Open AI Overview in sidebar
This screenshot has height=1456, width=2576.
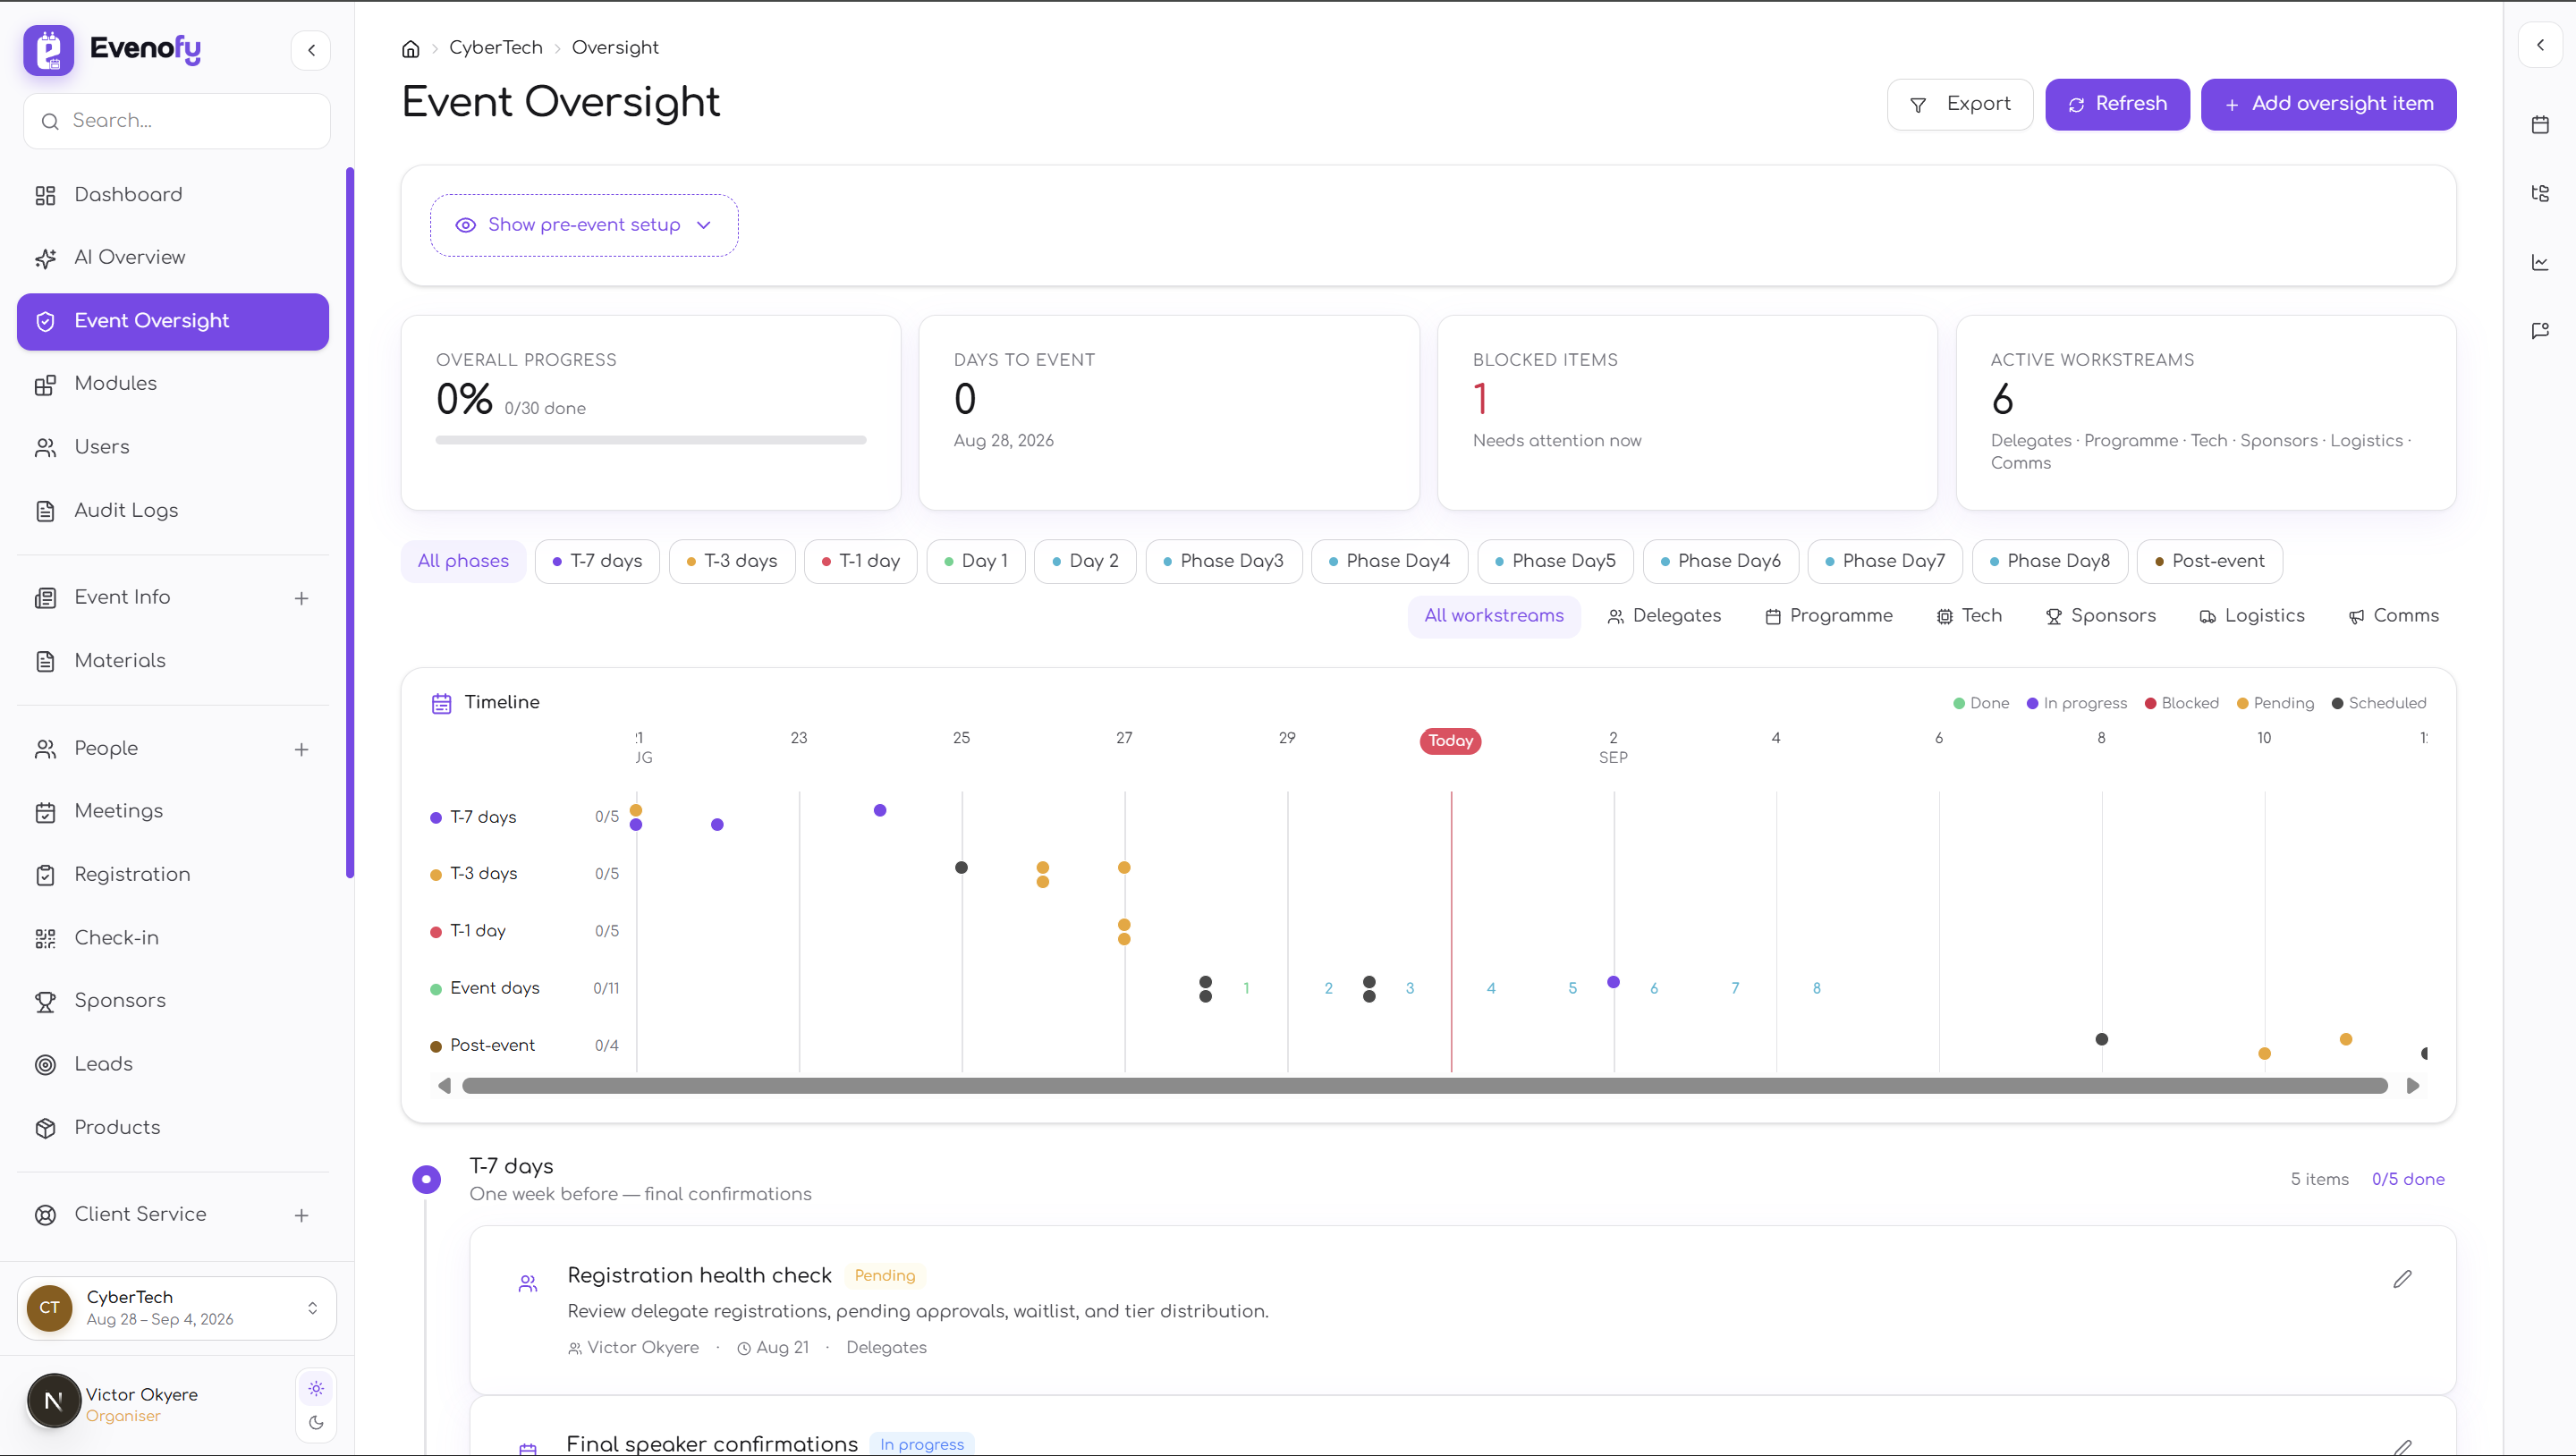tap(173, 258)
